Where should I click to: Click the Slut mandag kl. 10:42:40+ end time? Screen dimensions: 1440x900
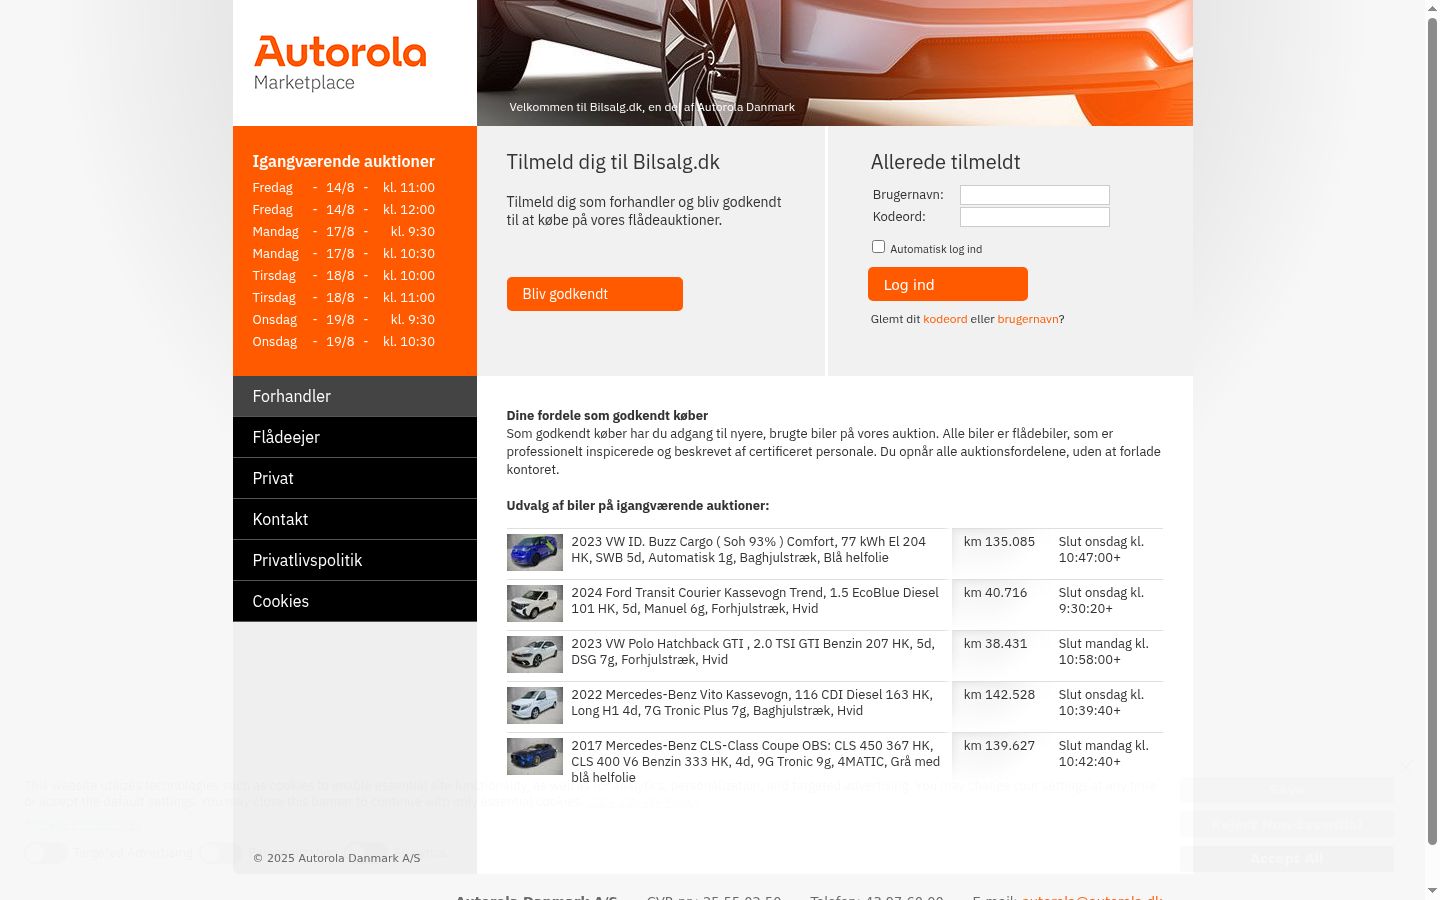coord(1104,754)
